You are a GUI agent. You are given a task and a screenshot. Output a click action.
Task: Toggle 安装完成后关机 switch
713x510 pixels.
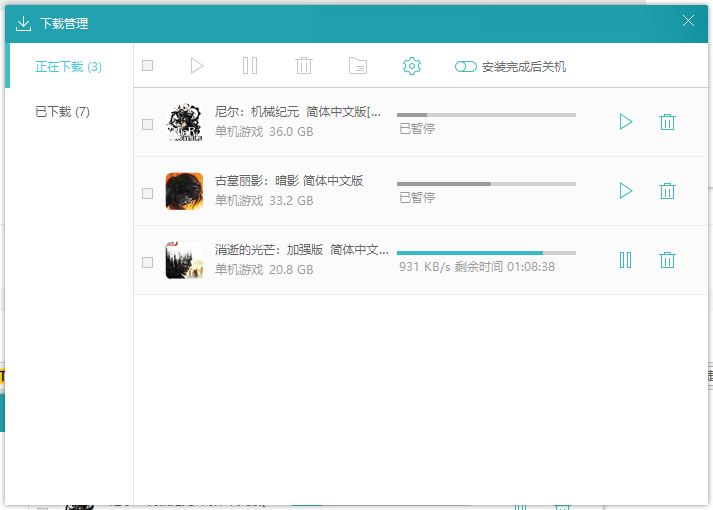pos(466,67)
